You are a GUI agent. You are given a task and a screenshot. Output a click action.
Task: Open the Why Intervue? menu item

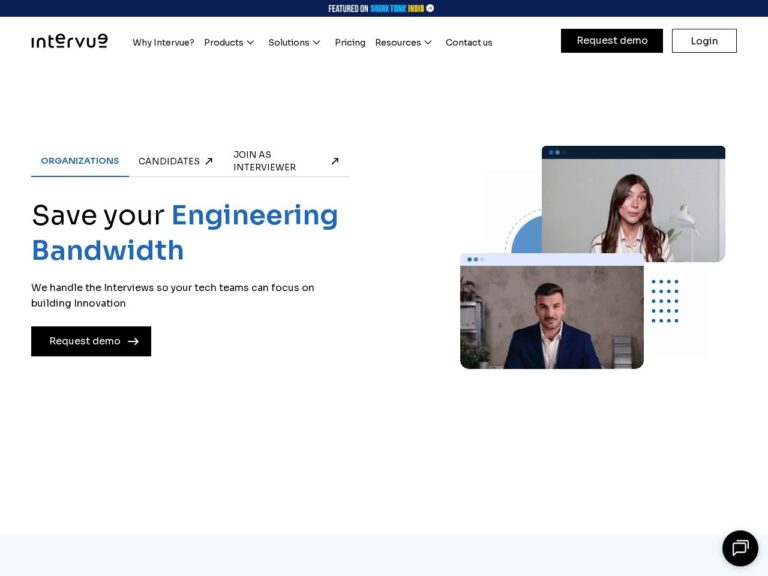[x=163, y=42]
